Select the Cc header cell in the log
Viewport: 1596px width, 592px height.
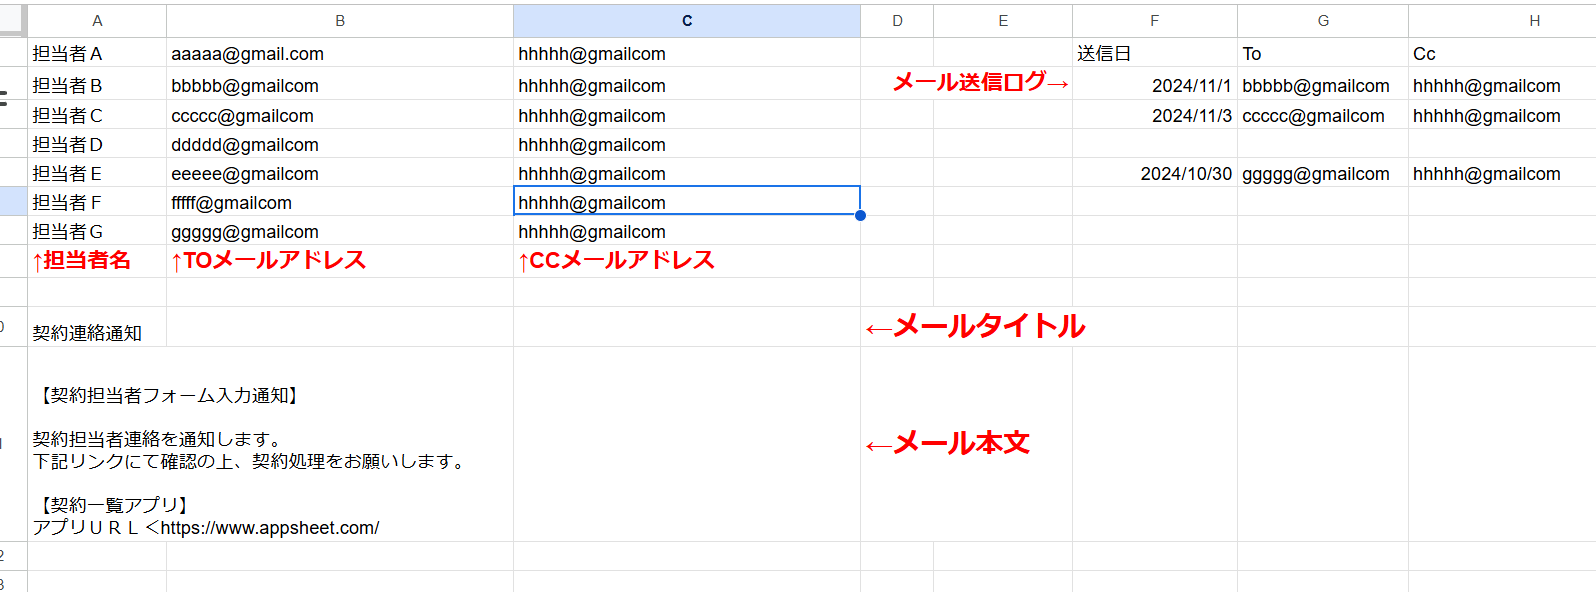click(x=1502, y=53)
